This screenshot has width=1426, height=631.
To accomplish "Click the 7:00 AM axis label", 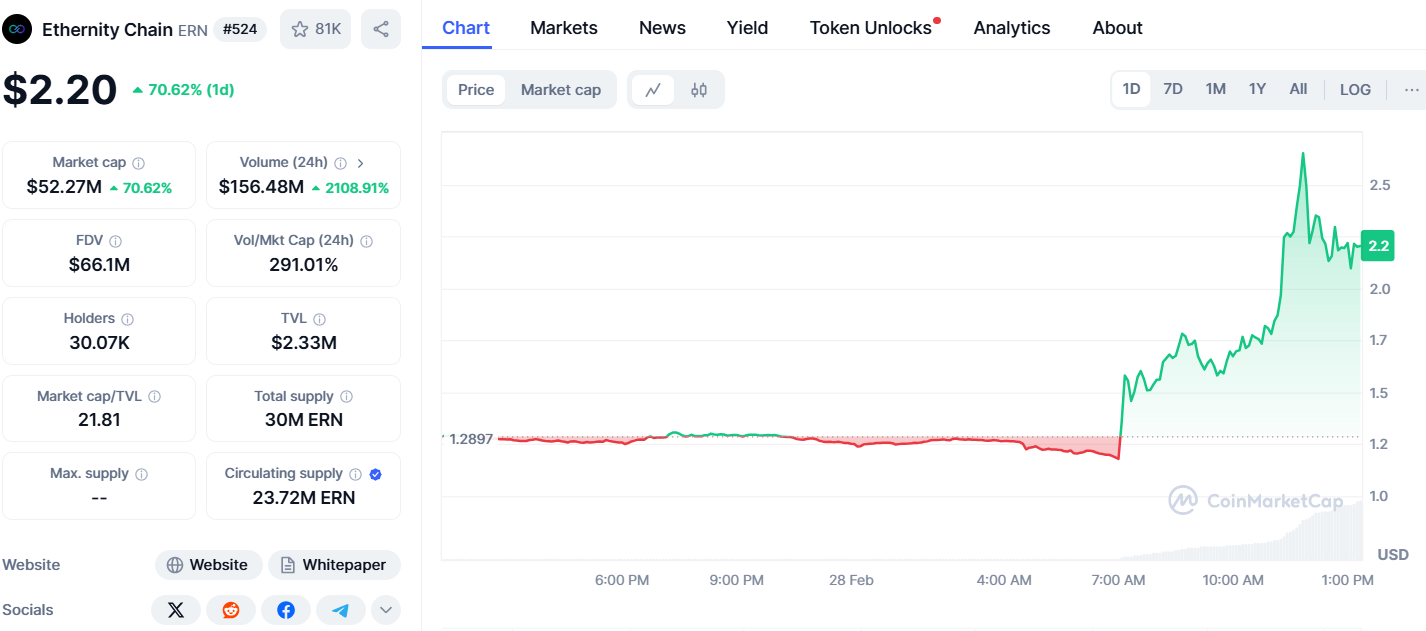I will 1118,580.
